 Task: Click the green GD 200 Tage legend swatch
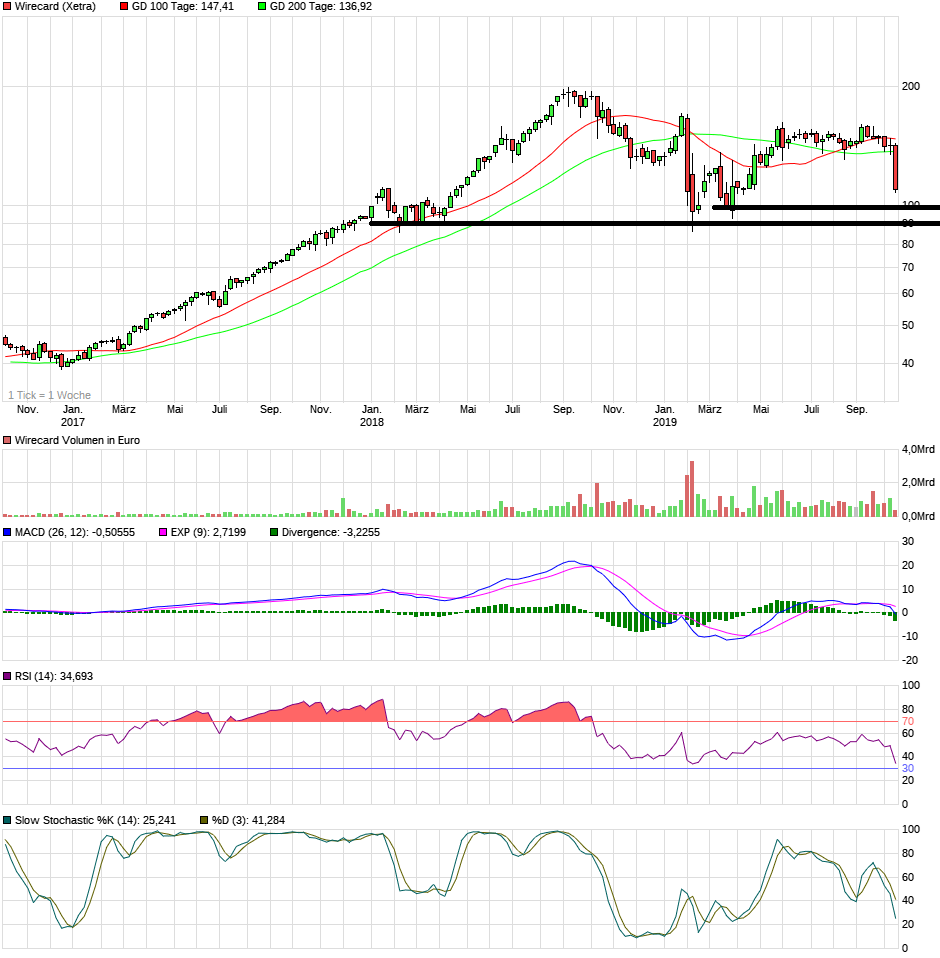tap(262, 6)
